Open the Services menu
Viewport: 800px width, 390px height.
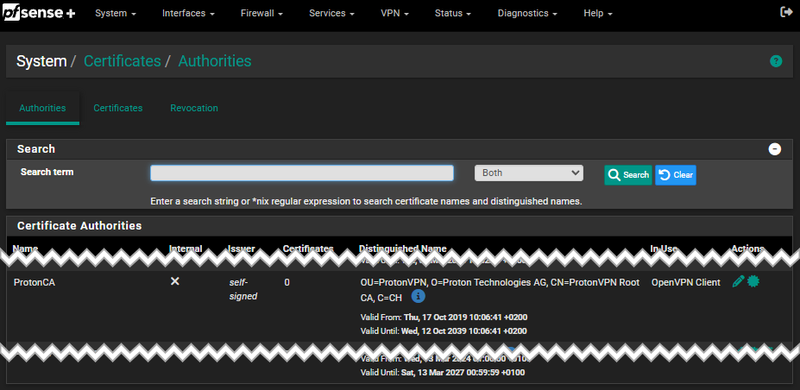click(x=331, y=14)
